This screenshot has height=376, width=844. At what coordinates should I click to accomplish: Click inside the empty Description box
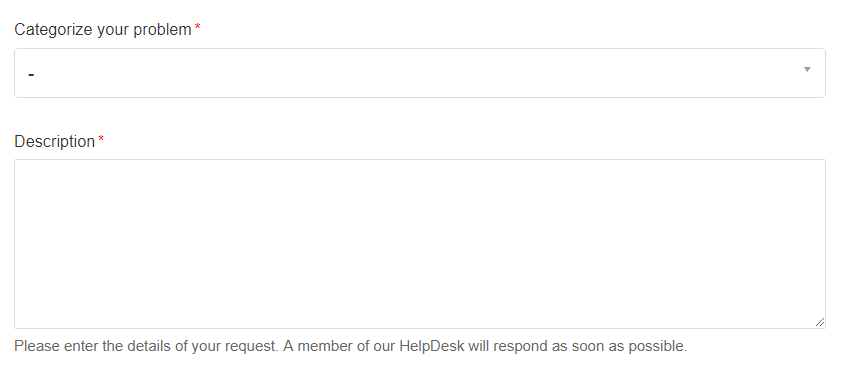click(420, 244)
